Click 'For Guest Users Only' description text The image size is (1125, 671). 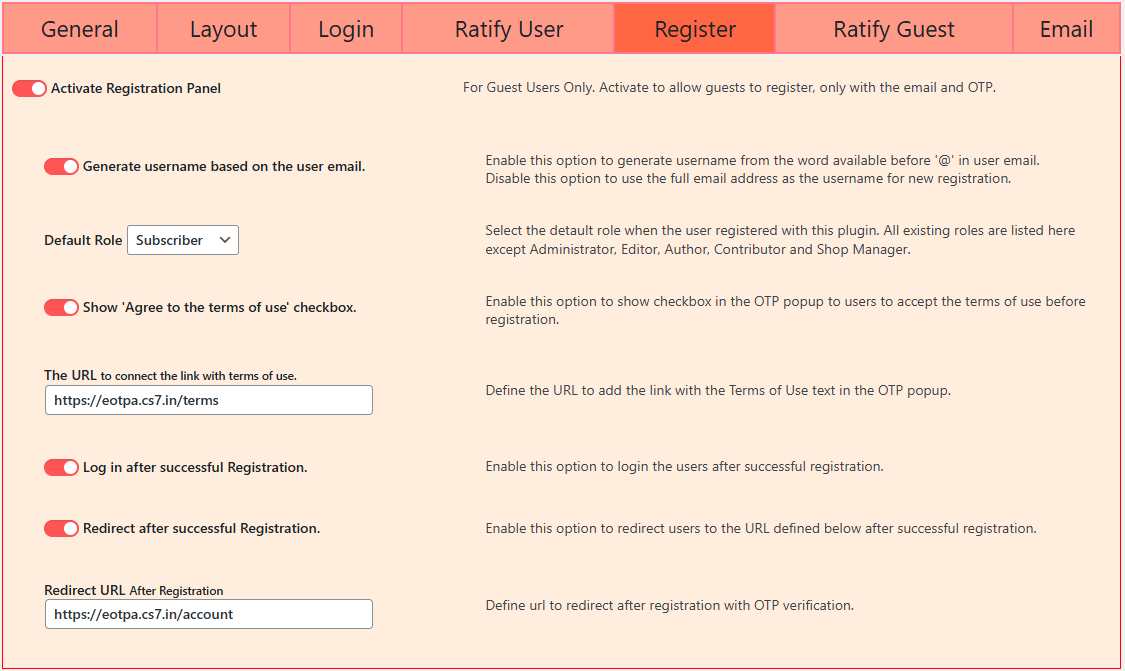click(729, 88)
